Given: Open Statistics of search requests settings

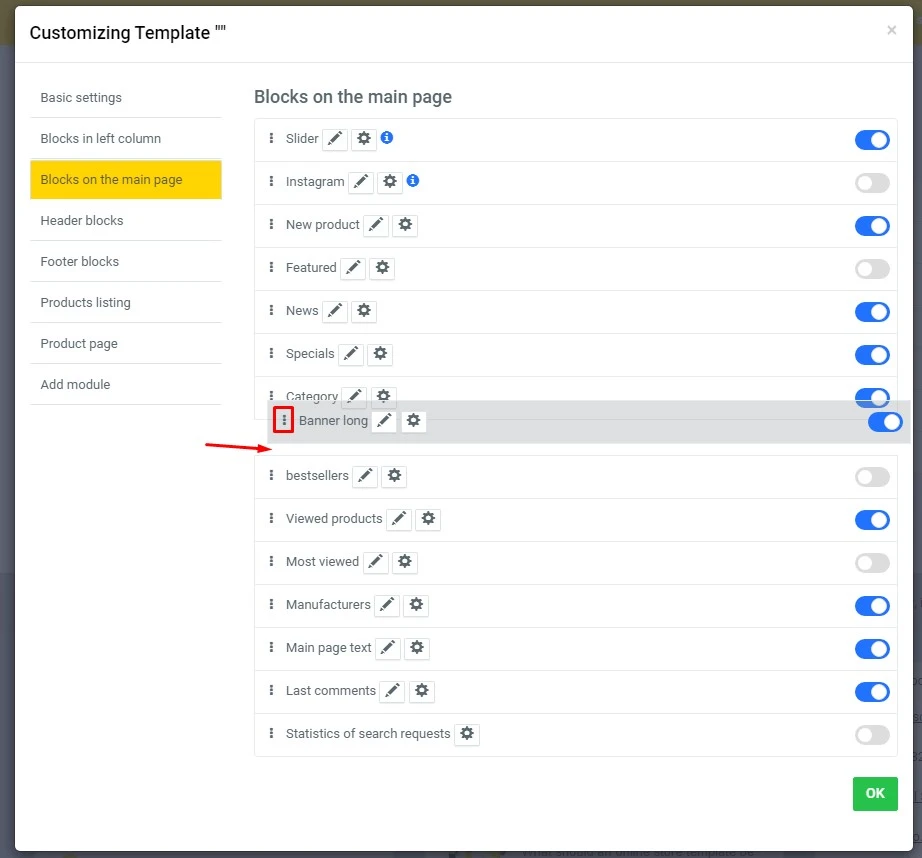Looking at the screenshot, I should click(467, 734).
